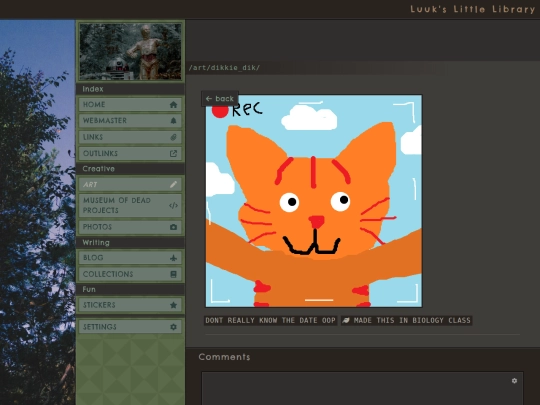Image resolution: width=540 pixels, height=405 pixels.
Task: Click the Luuk's Little Library site title
Action: [x=472, y=9]
